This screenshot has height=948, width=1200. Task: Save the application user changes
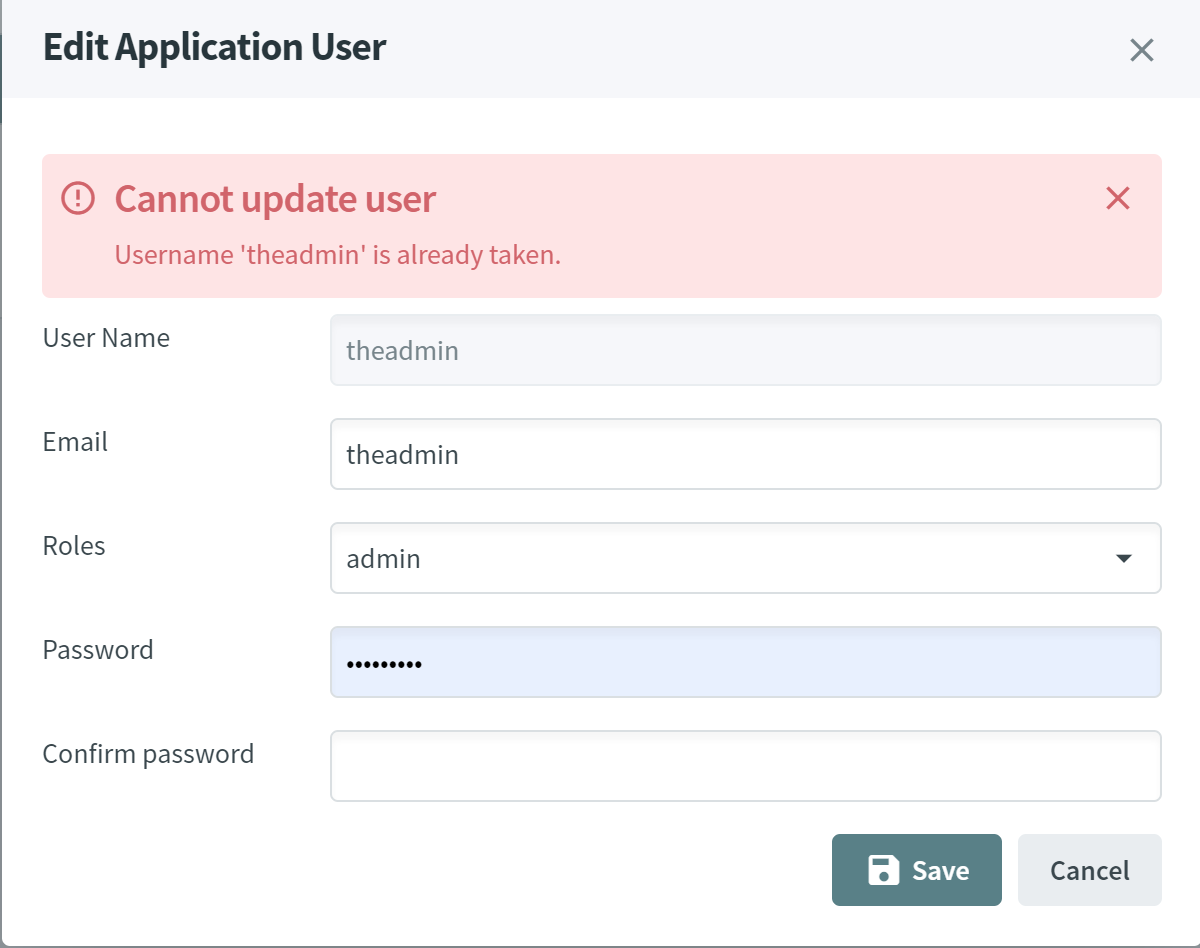[x=917, y=870]
